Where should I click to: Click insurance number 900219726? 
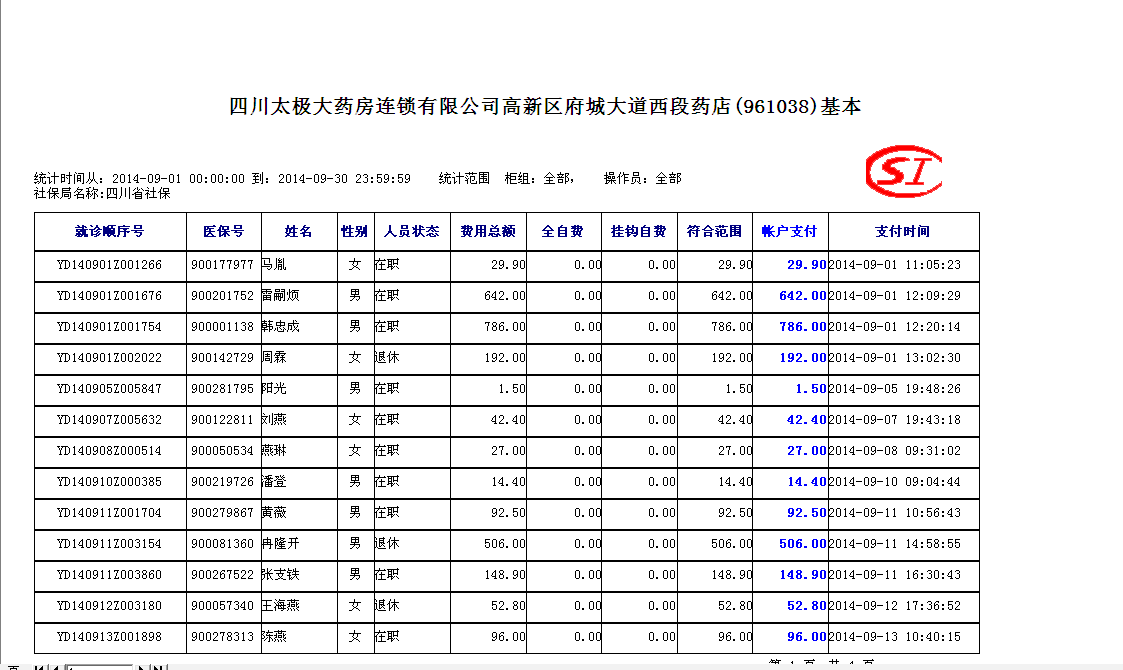click(223, 482)
